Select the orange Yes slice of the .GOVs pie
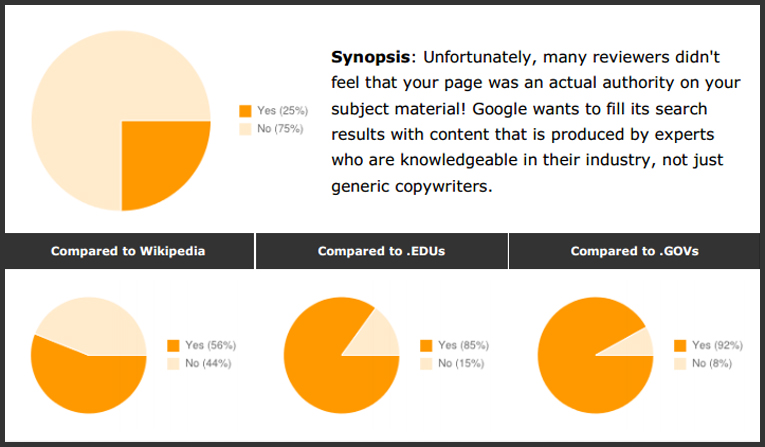Screen dimensions: 765x447 [x=580, y=365]
